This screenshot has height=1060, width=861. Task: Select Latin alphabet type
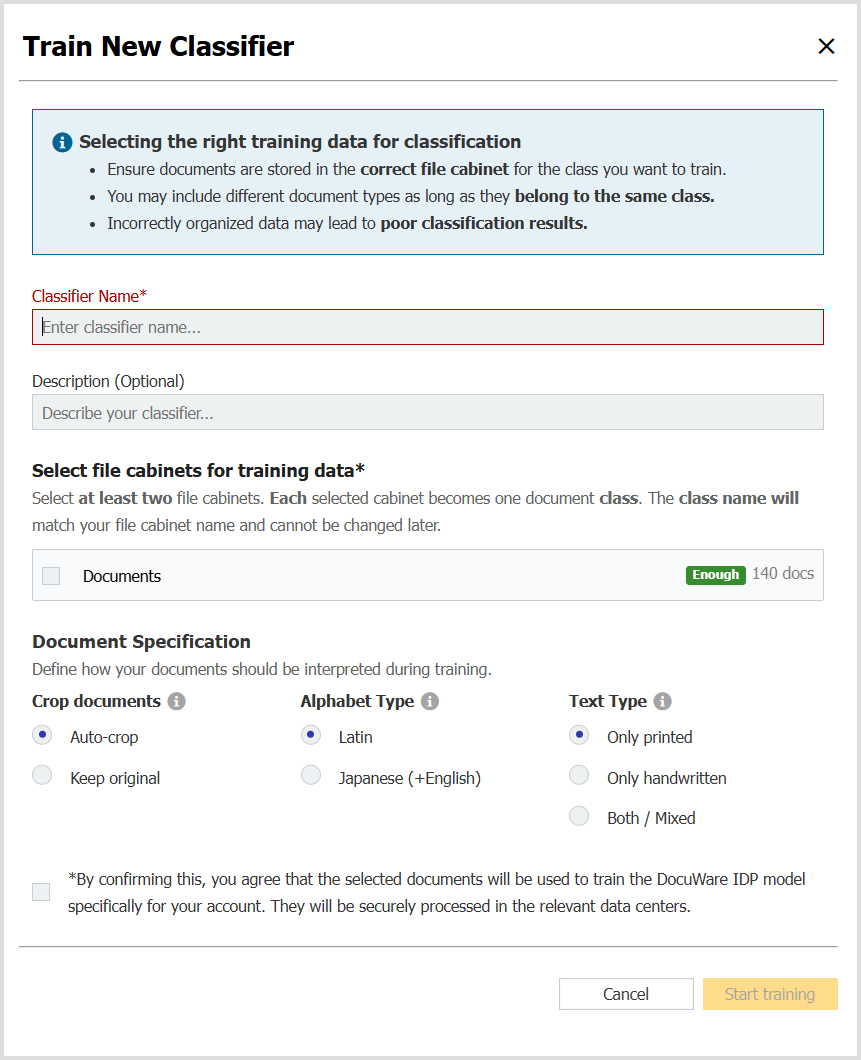tap(311, 736)
